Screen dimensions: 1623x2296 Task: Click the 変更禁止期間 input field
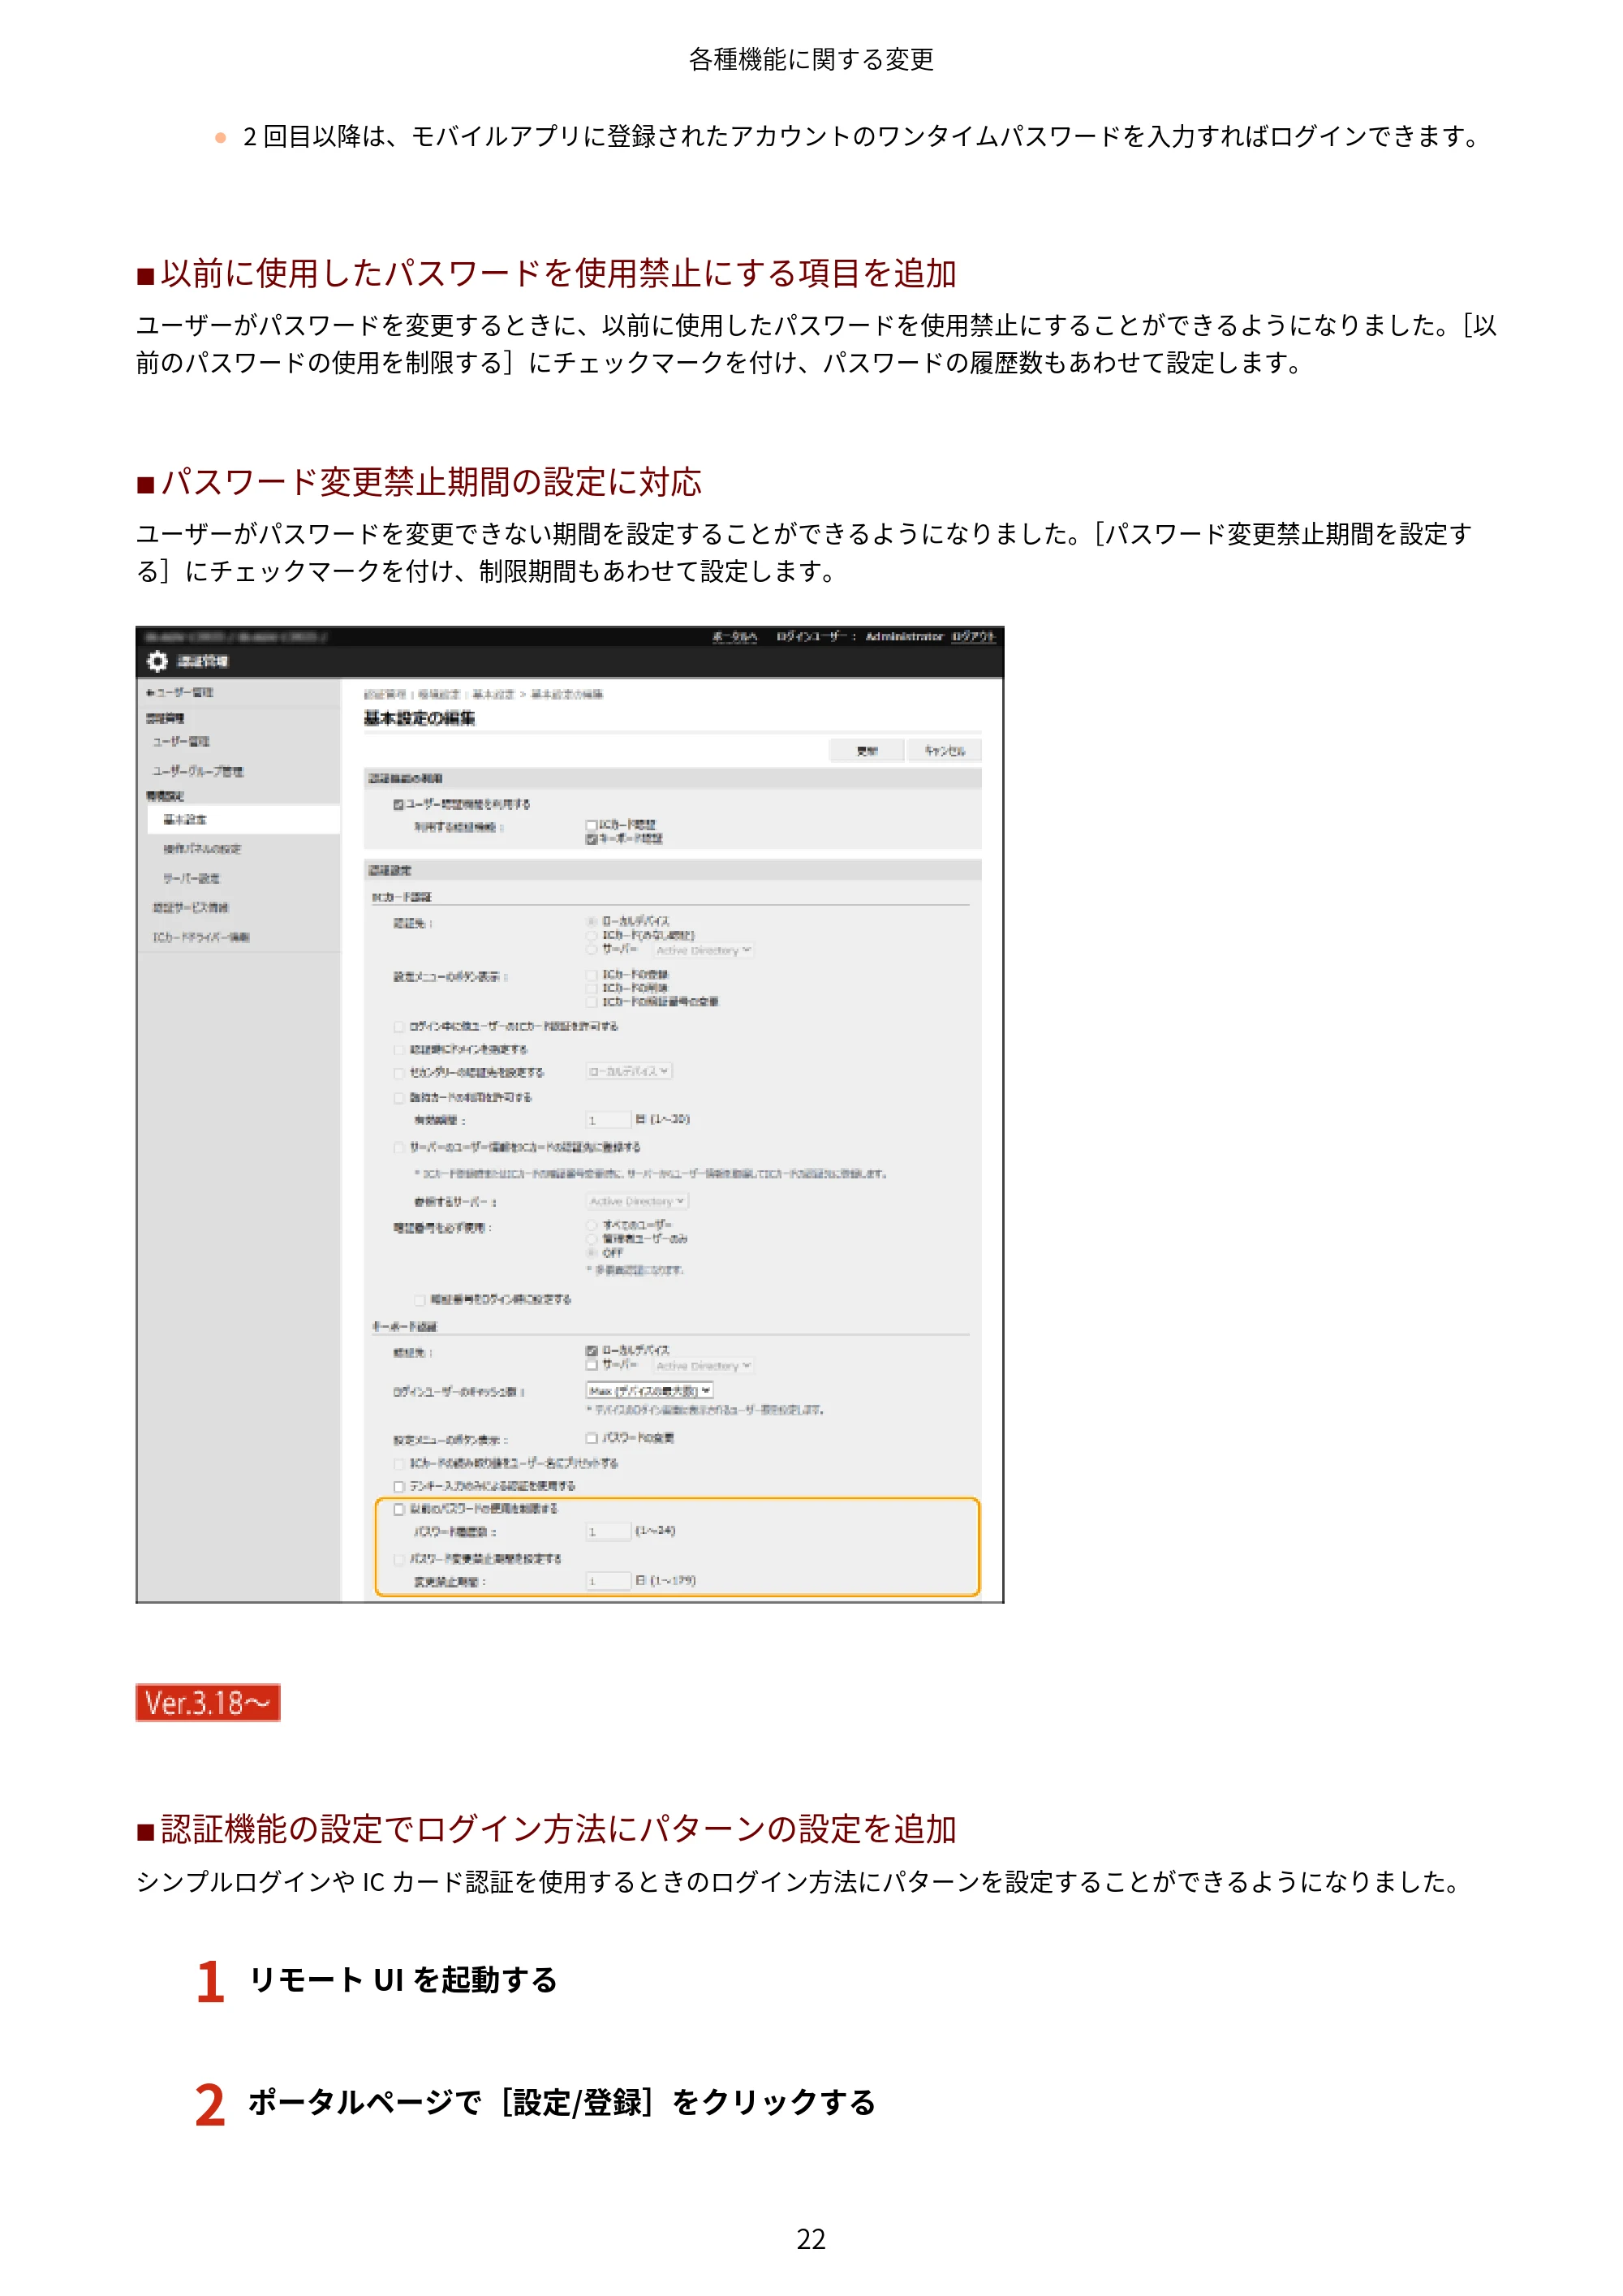click(x=608, y=1581)
